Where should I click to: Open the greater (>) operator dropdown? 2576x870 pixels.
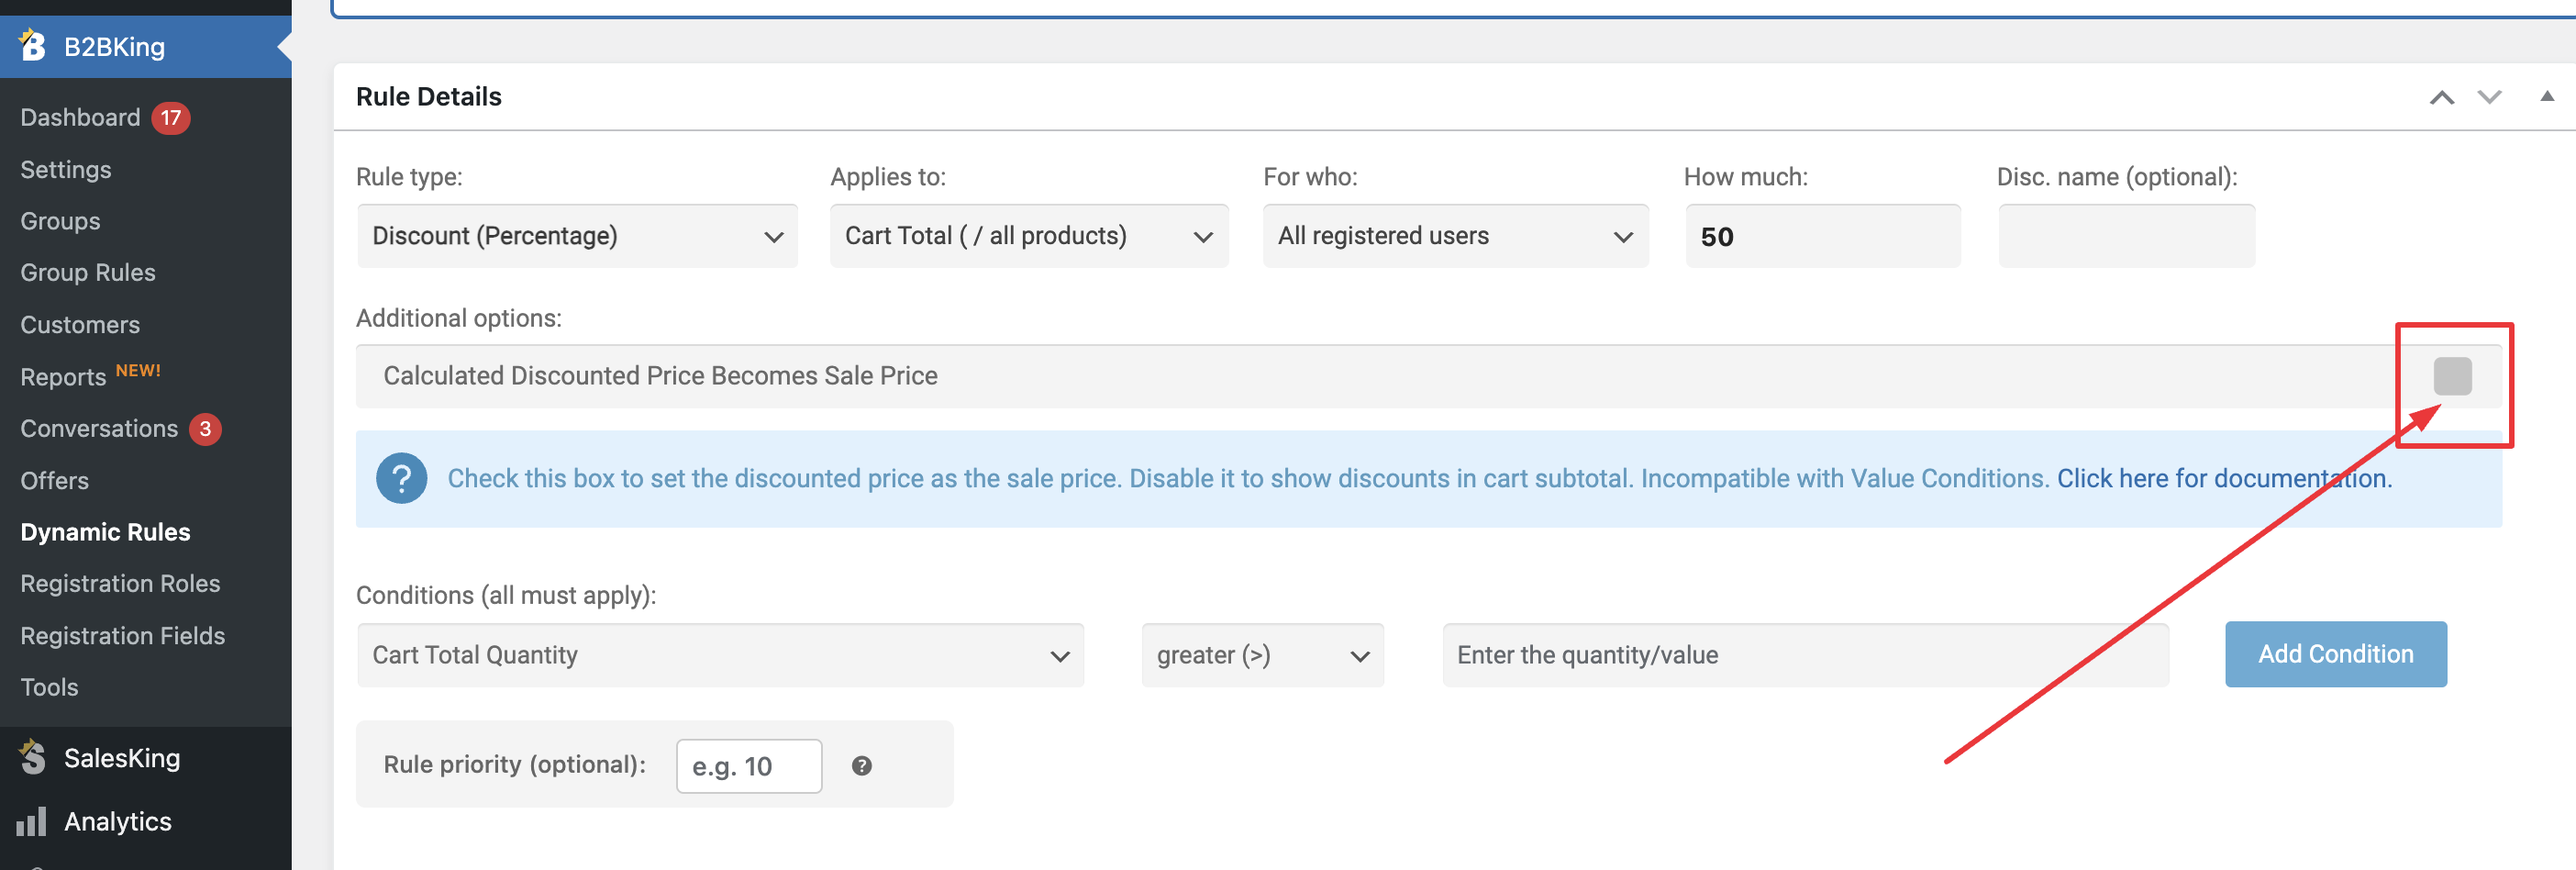(1262, 655)
